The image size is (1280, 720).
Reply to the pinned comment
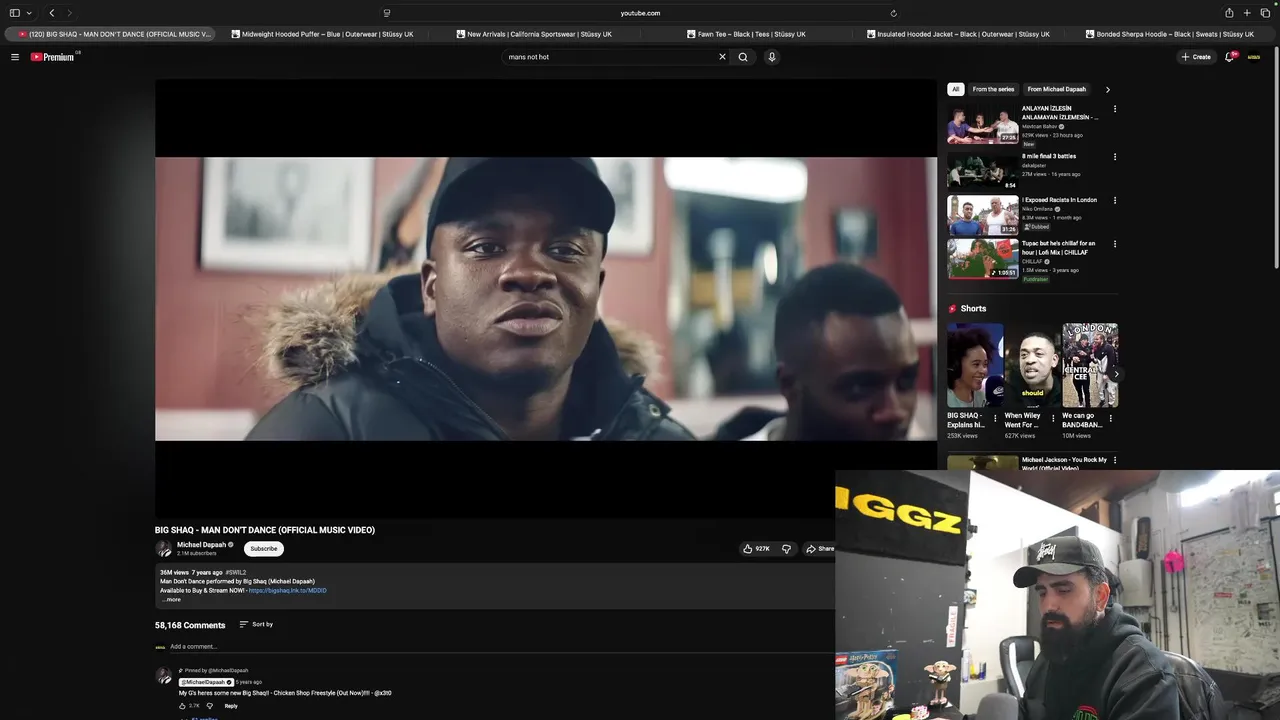[231, 706]
